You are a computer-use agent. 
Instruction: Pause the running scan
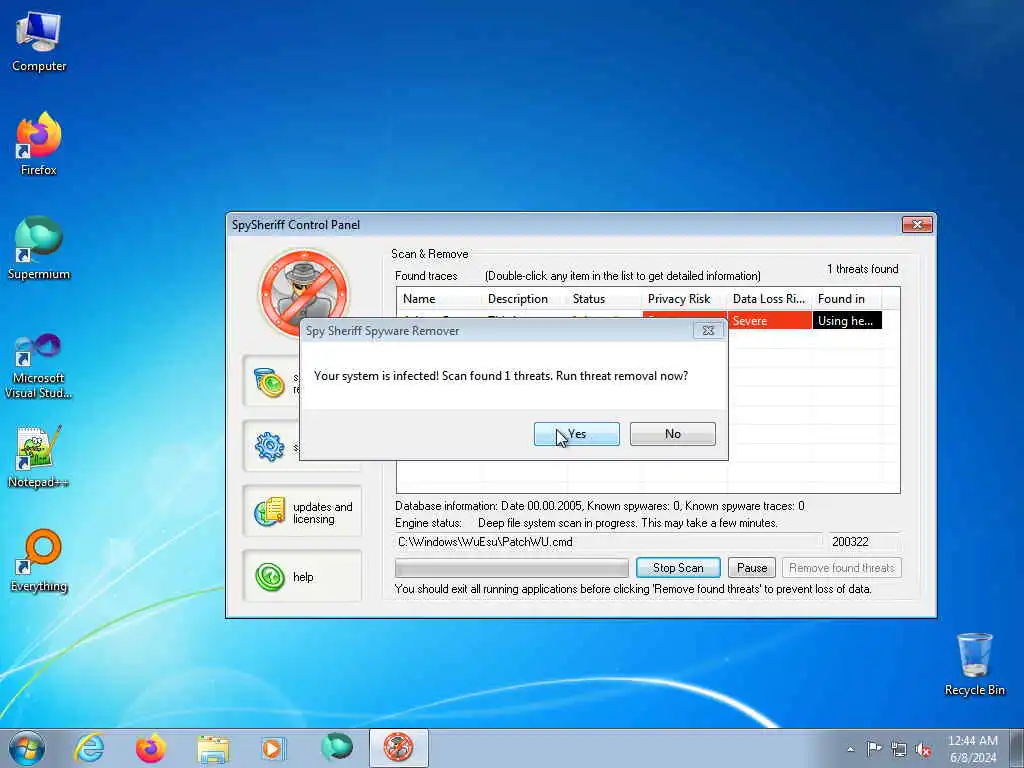(752, 568)
